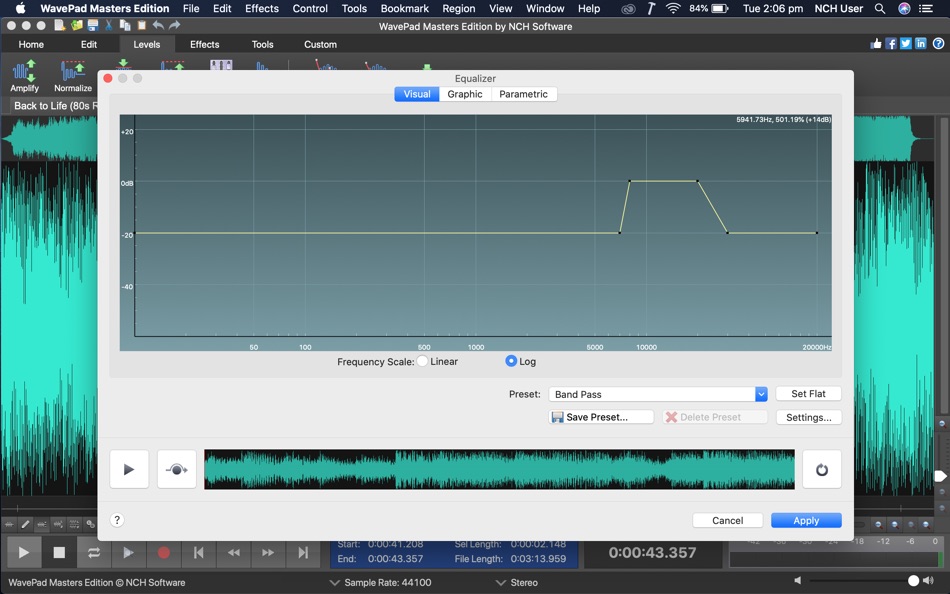Click the Wi-Fi status icon
The image size is (950, 594).
pyautogui.click(x=673, y=8)
